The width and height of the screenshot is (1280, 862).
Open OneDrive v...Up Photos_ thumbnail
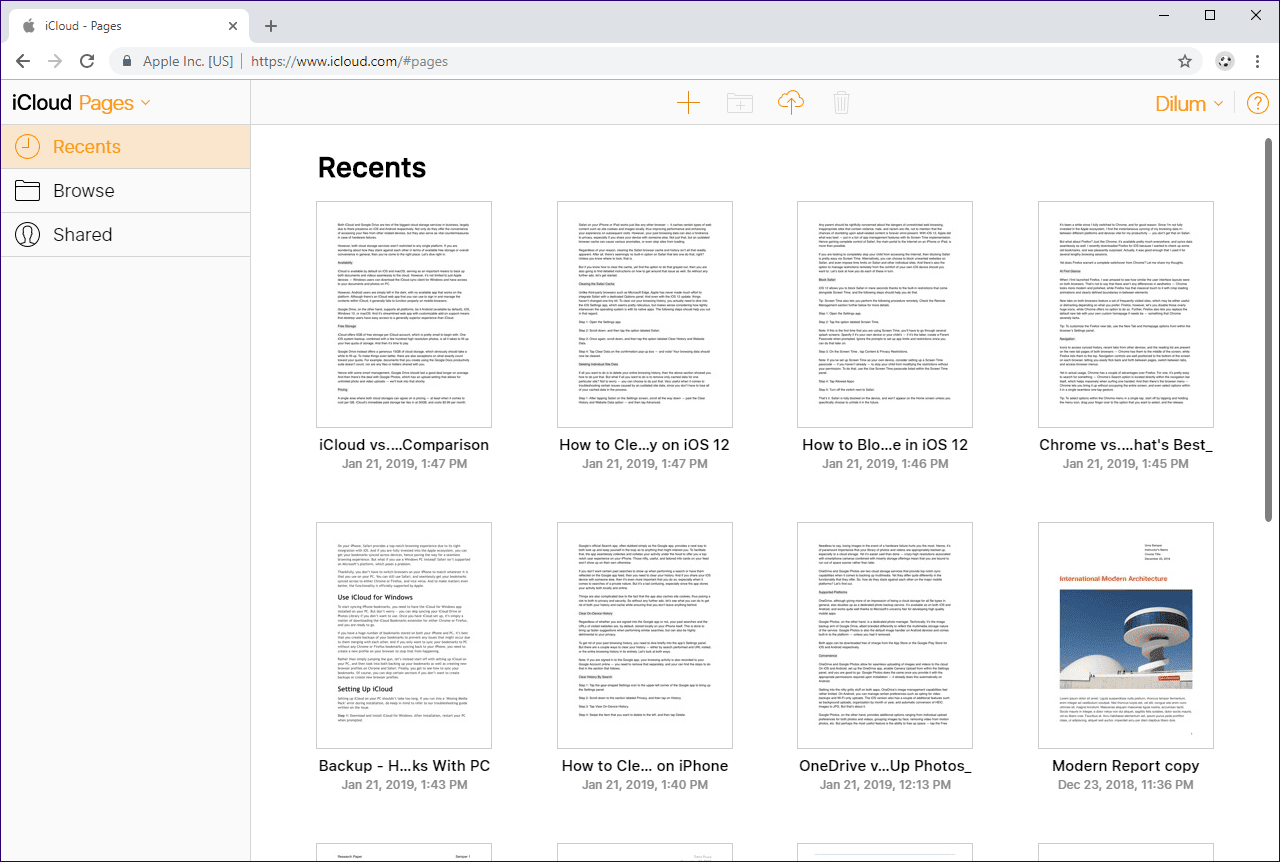[x=885, y=634]
